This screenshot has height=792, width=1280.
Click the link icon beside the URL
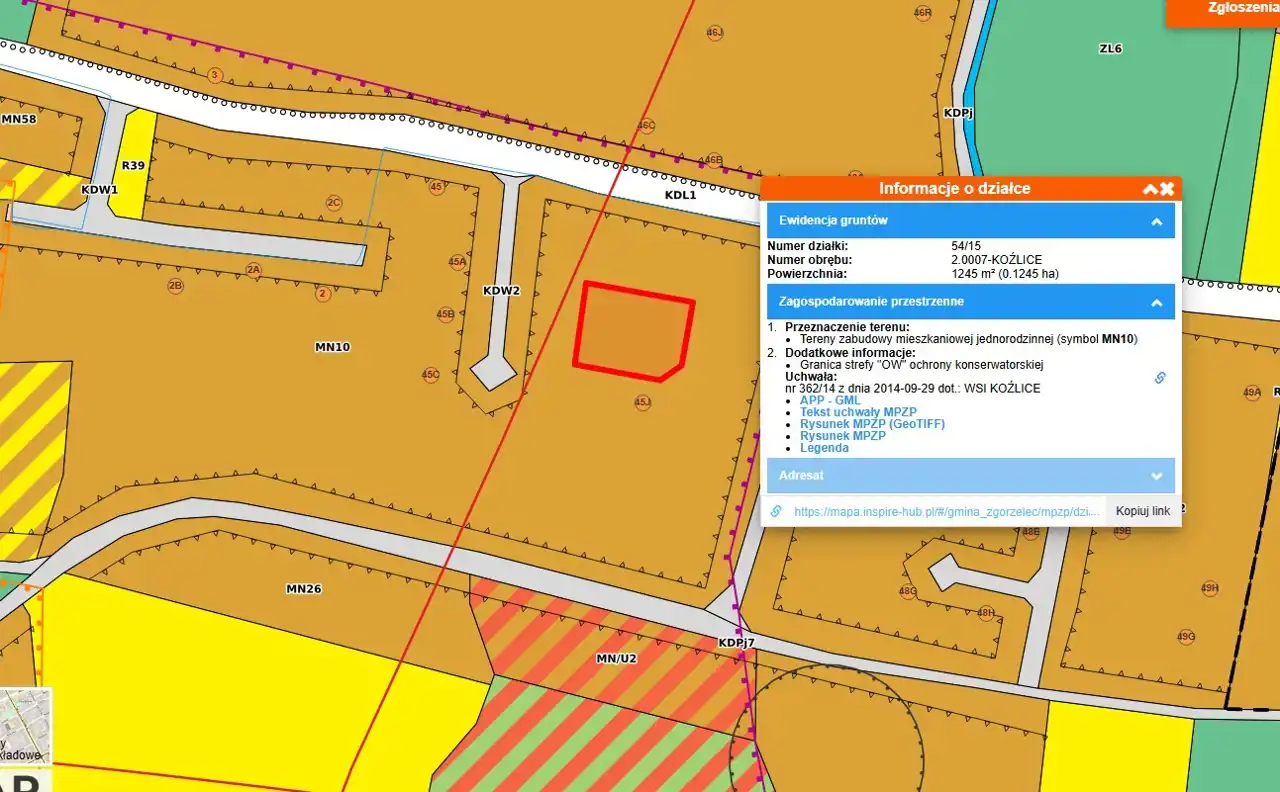(x=776, y=511)
